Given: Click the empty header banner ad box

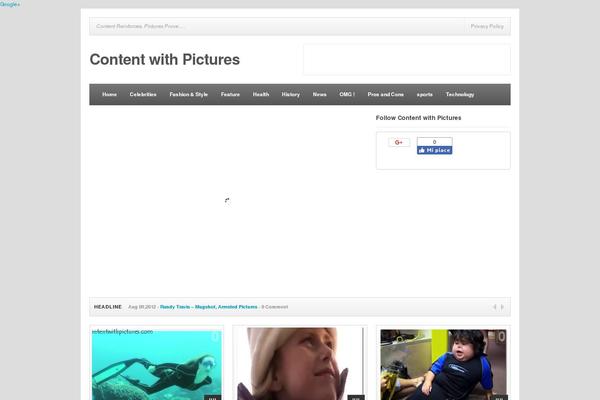Looking at the screenshot, I should pos(407,59).
